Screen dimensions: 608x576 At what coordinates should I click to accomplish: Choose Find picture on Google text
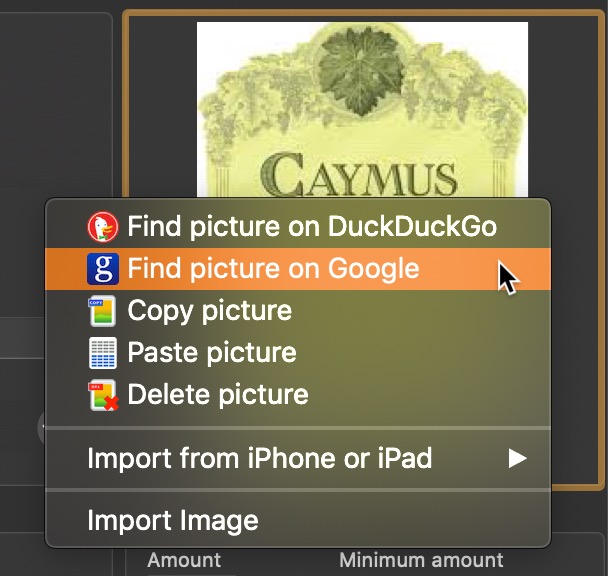[x=273, y=269]
